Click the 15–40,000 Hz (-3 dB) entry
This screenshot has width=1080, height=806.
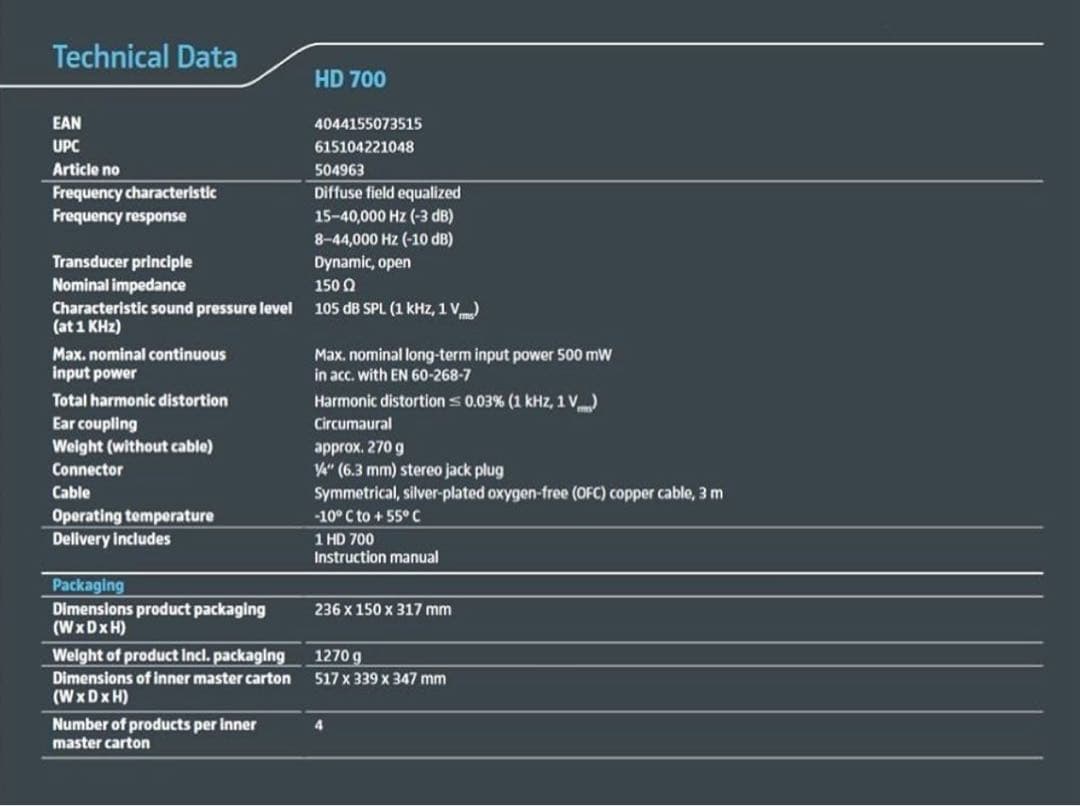[385, 216]
